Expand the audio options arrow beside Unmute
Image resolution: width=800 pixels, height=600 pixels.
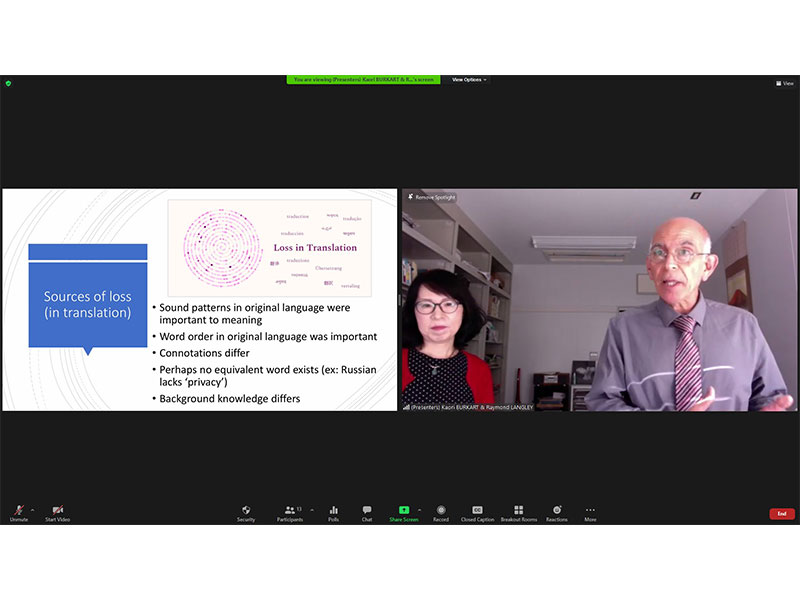click(33, 509)
